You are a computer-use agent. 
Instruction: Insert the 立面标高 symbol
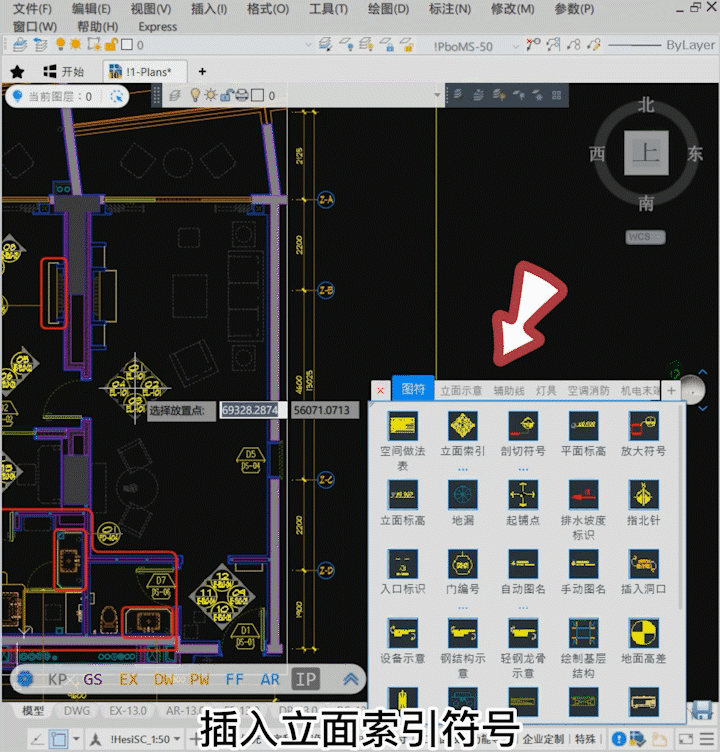tap(402, 494)
